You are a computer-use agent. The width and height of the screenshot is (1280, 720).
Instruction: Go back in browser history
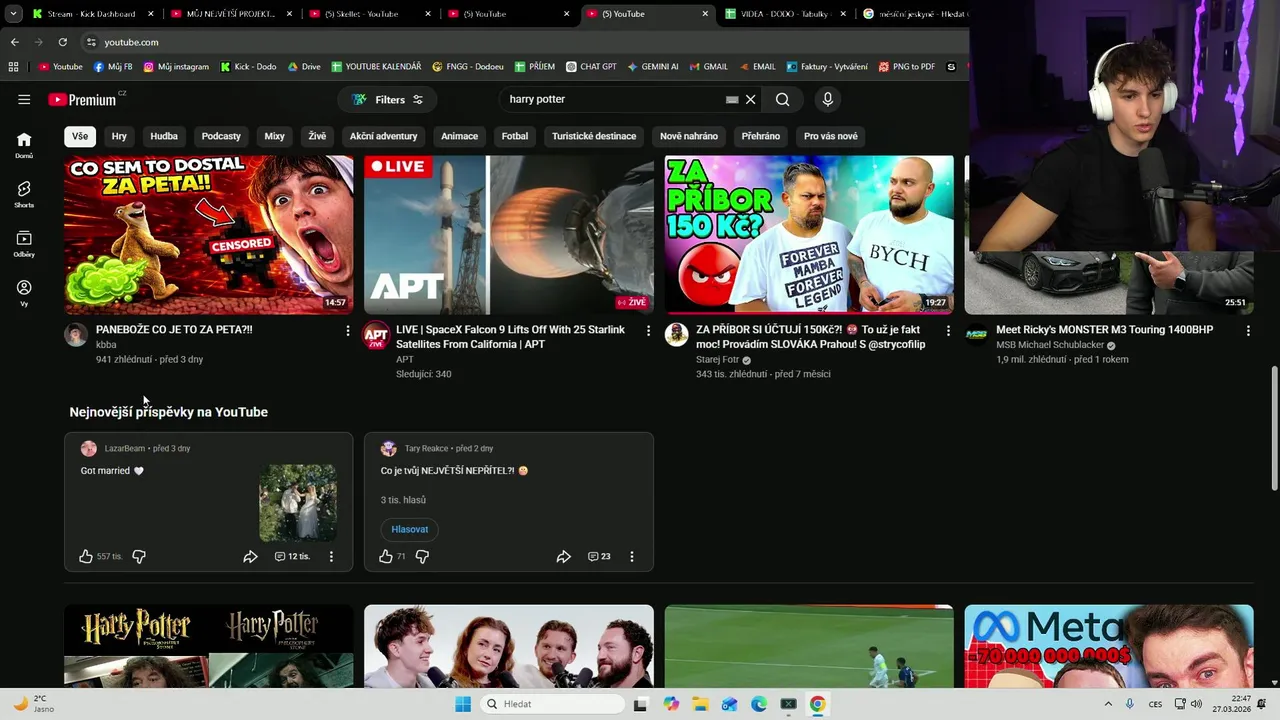coord(14,42)
